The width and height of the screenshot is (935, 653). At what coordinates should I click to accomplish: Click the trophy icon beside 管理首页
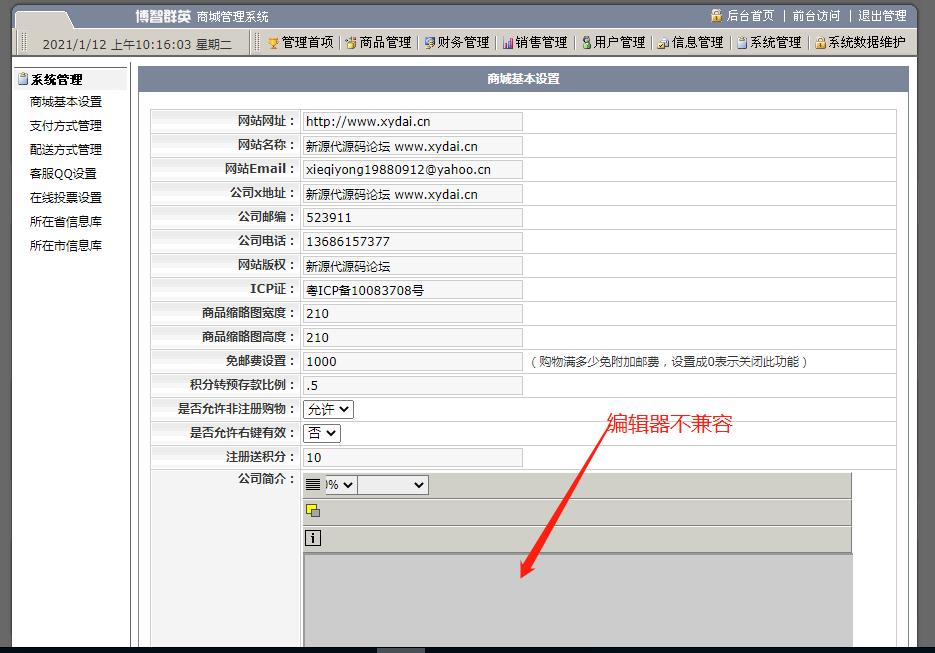[x=273, y=43]
